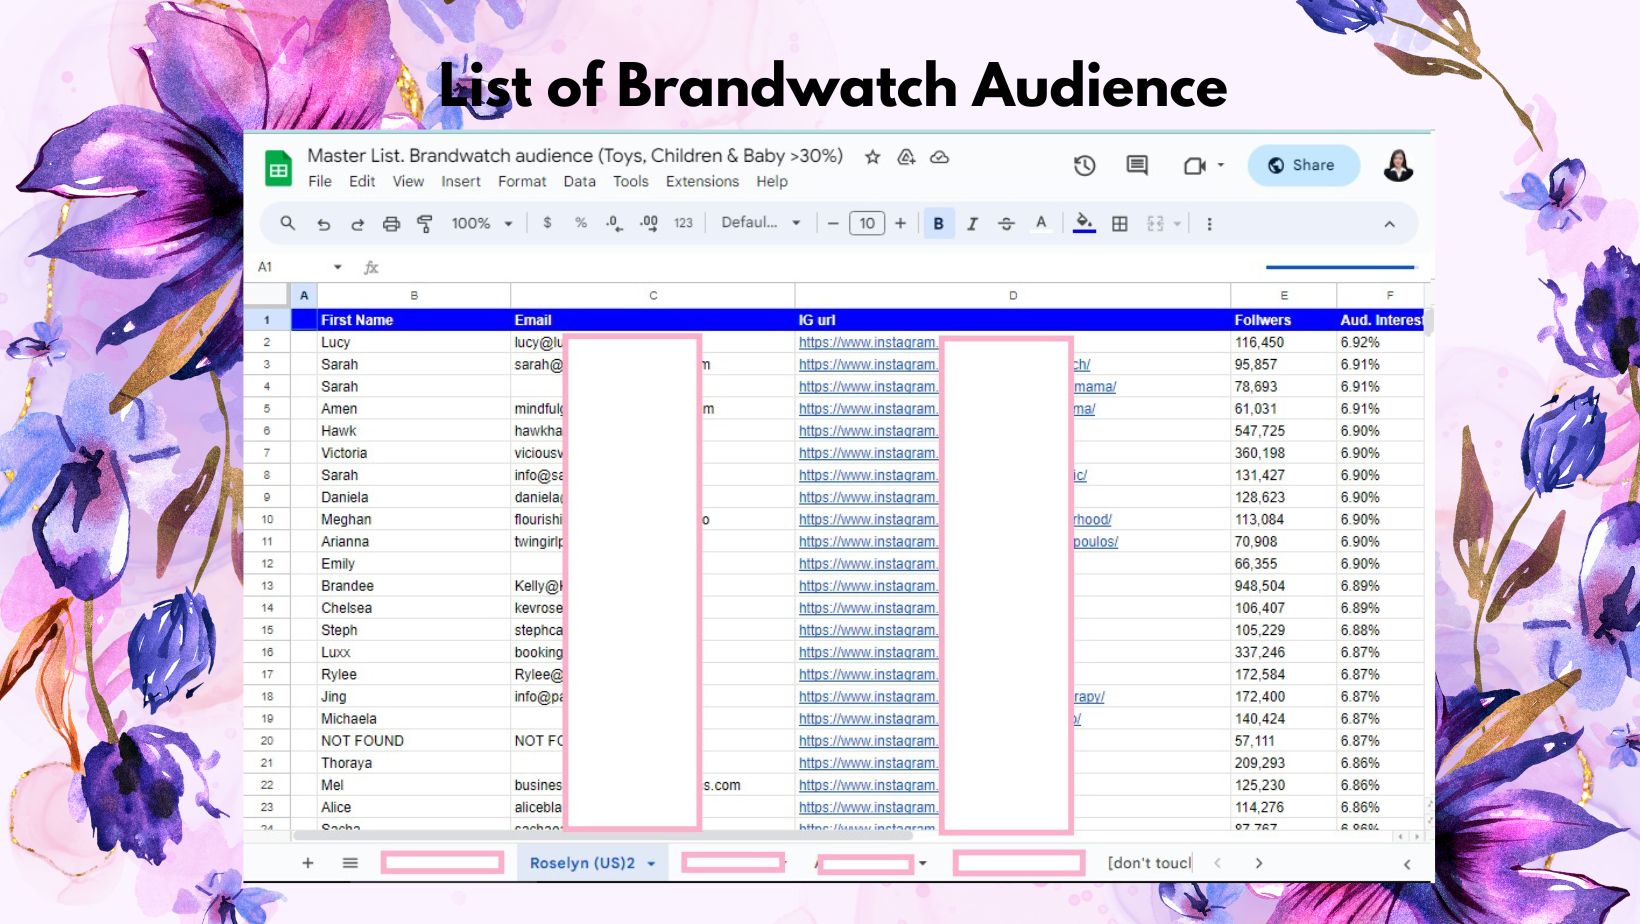Switch to the [don't touch sheet tab
The width and height of the screenshot is (1640, 924).
(1149, 863)
